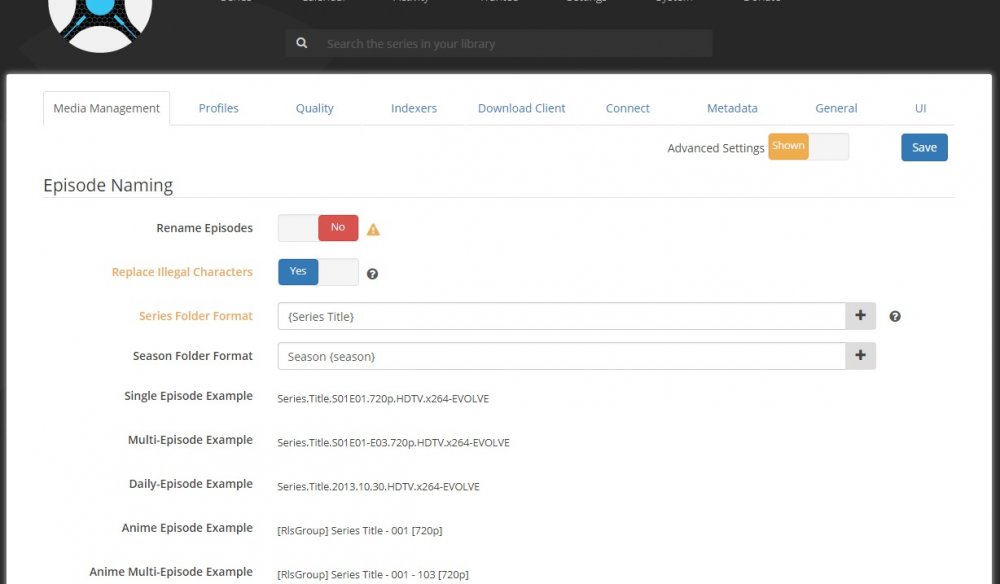Focus the series search field
This screenshot has width=1000, height=584.
[514, 43]
